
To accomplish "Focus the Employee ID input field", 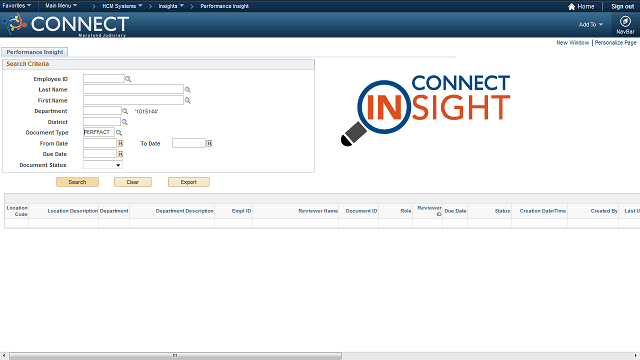I will coord(104,79).
